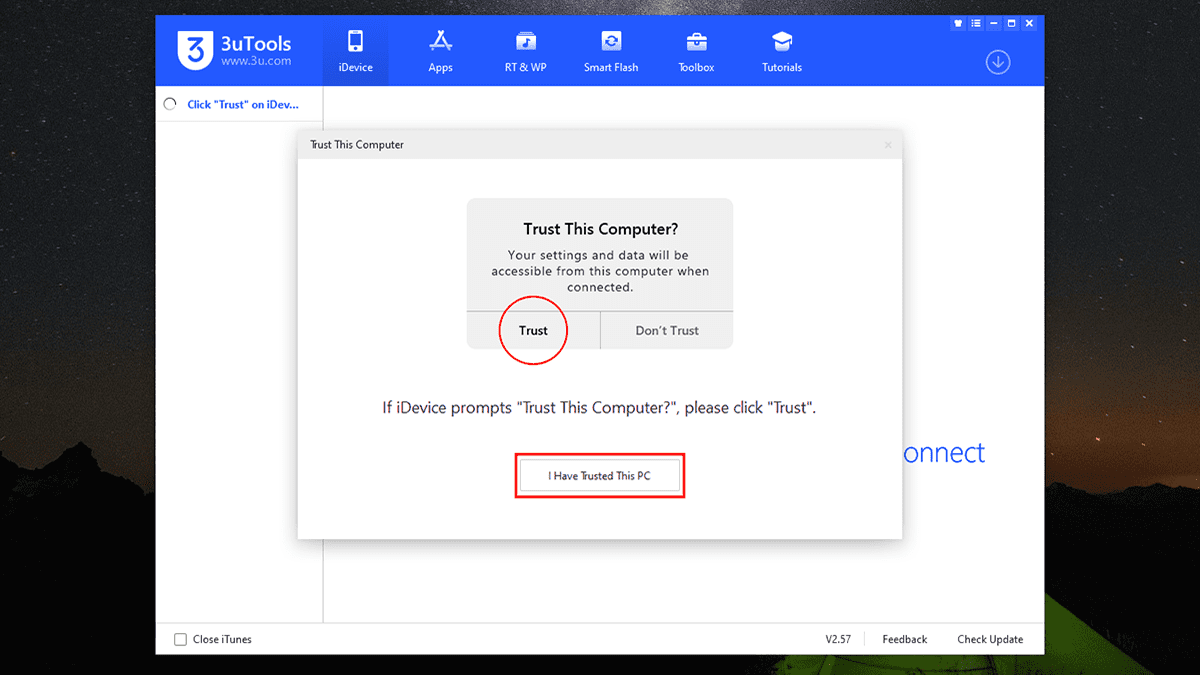
Task: Click the spinning connection indicator circle
Action: pos(169,103)
